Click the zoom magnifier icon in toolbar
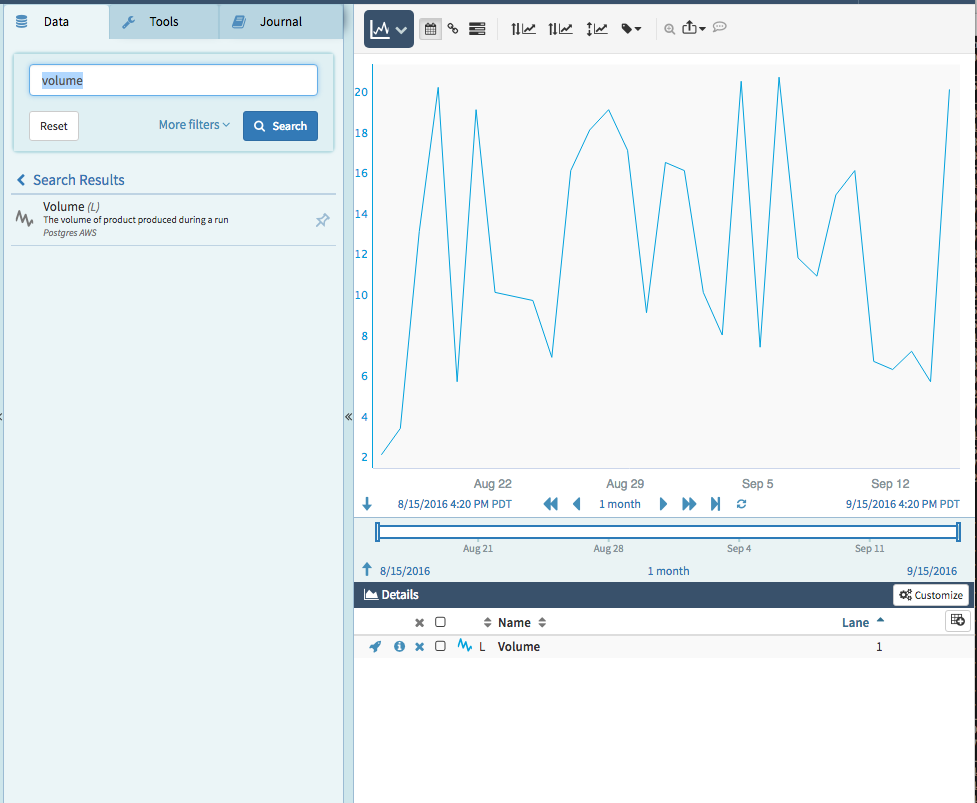The image size is (977, 803). pyautogui.click(x=669, y=29)
